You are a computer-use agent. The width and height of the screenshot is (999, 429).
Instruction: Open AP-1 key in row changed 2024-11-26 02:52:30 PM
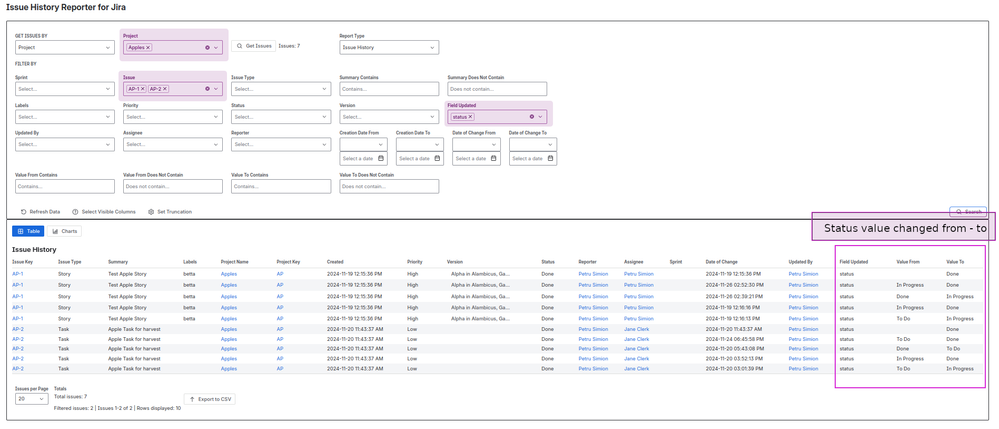pos(18,285)
